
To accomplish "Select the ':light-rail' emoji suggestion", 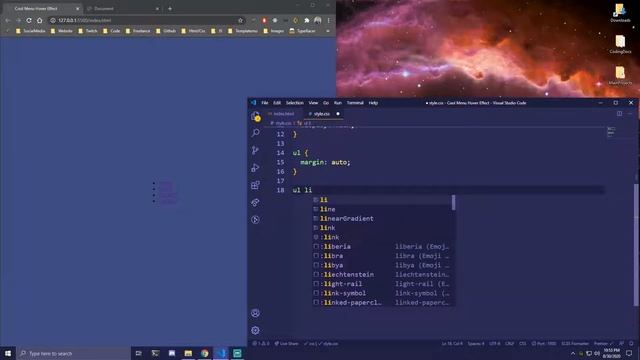I will click(384, 284).
